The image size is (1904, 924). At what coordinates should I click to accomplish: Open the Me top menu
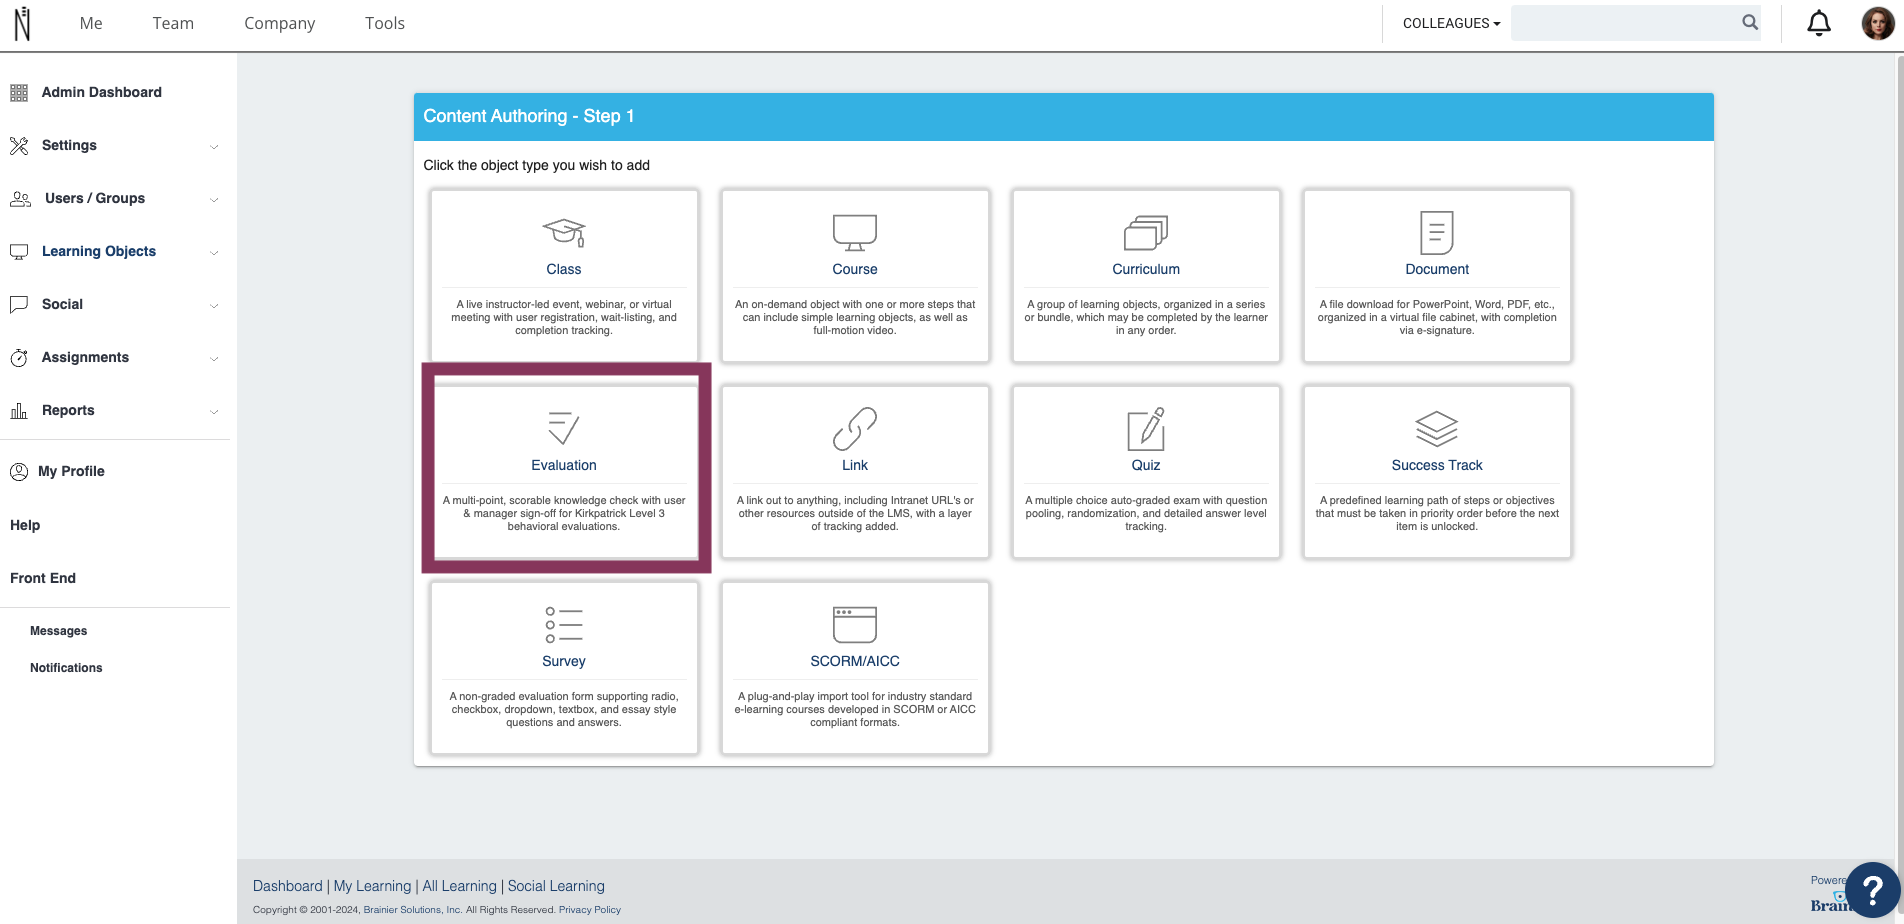coord(91,23)
